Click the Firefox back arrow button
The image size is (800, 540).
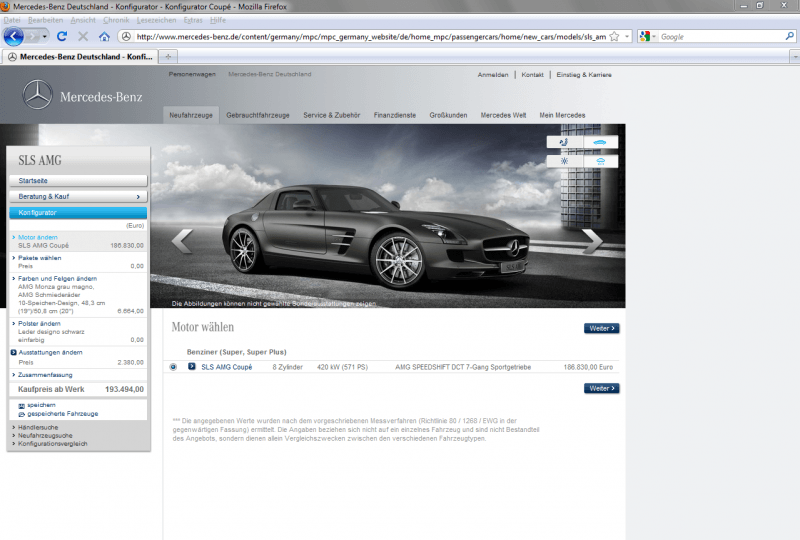pyautogui.click(x=13, y=36)
